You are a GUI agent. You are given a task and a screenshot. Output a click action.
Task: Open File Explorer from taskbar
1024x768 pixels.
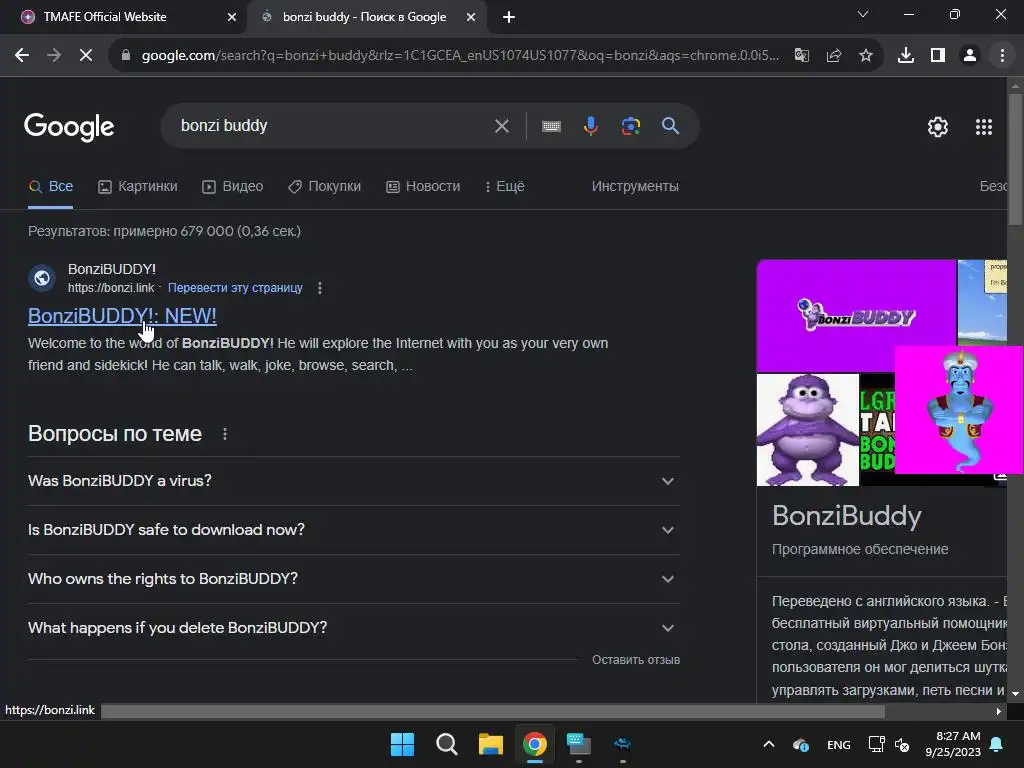point(490,744)
